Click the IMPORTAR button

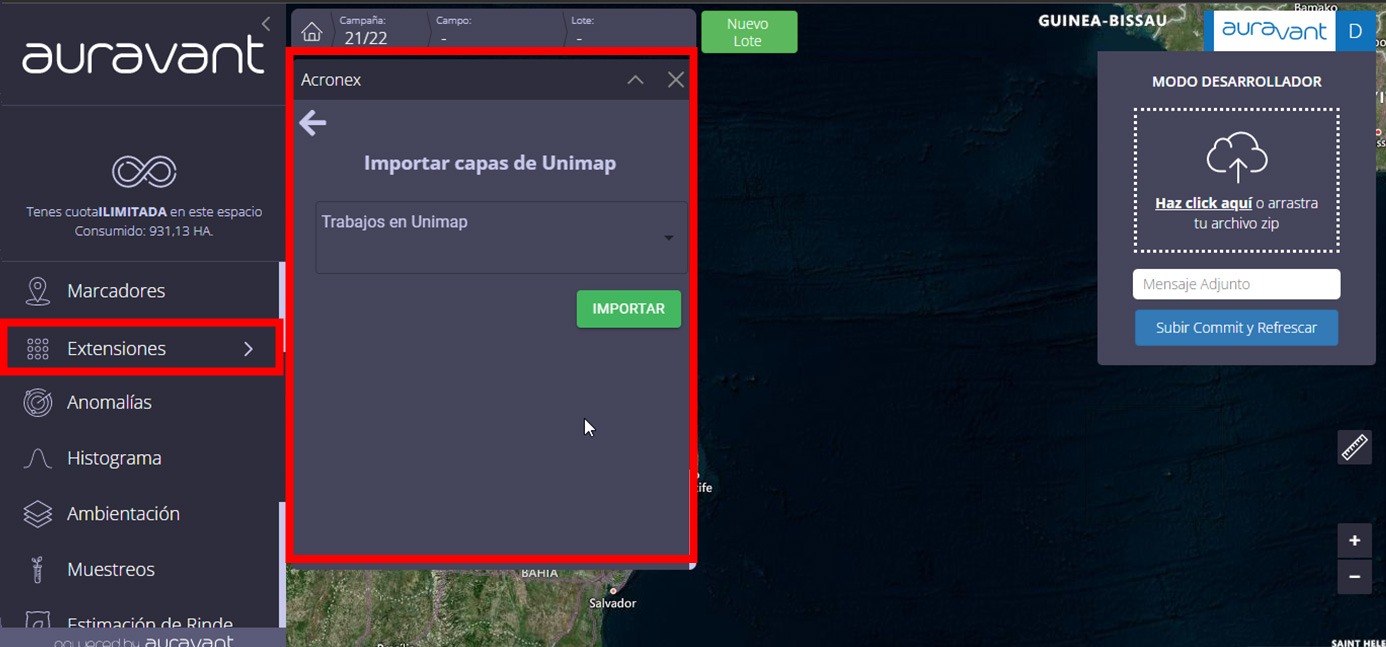coord(629,309)
